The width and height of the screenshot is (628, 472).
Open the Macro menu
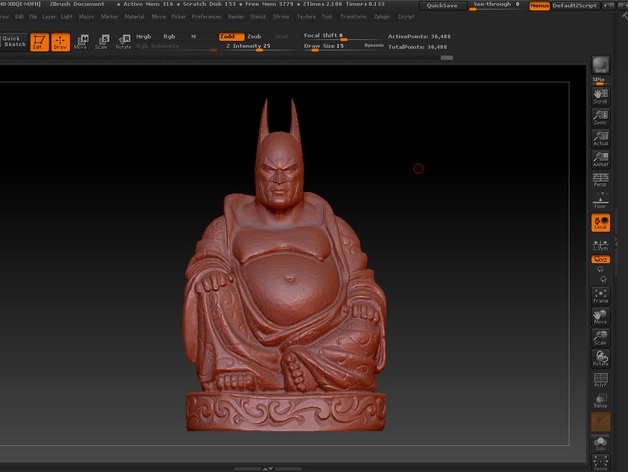tap(87, 17)
